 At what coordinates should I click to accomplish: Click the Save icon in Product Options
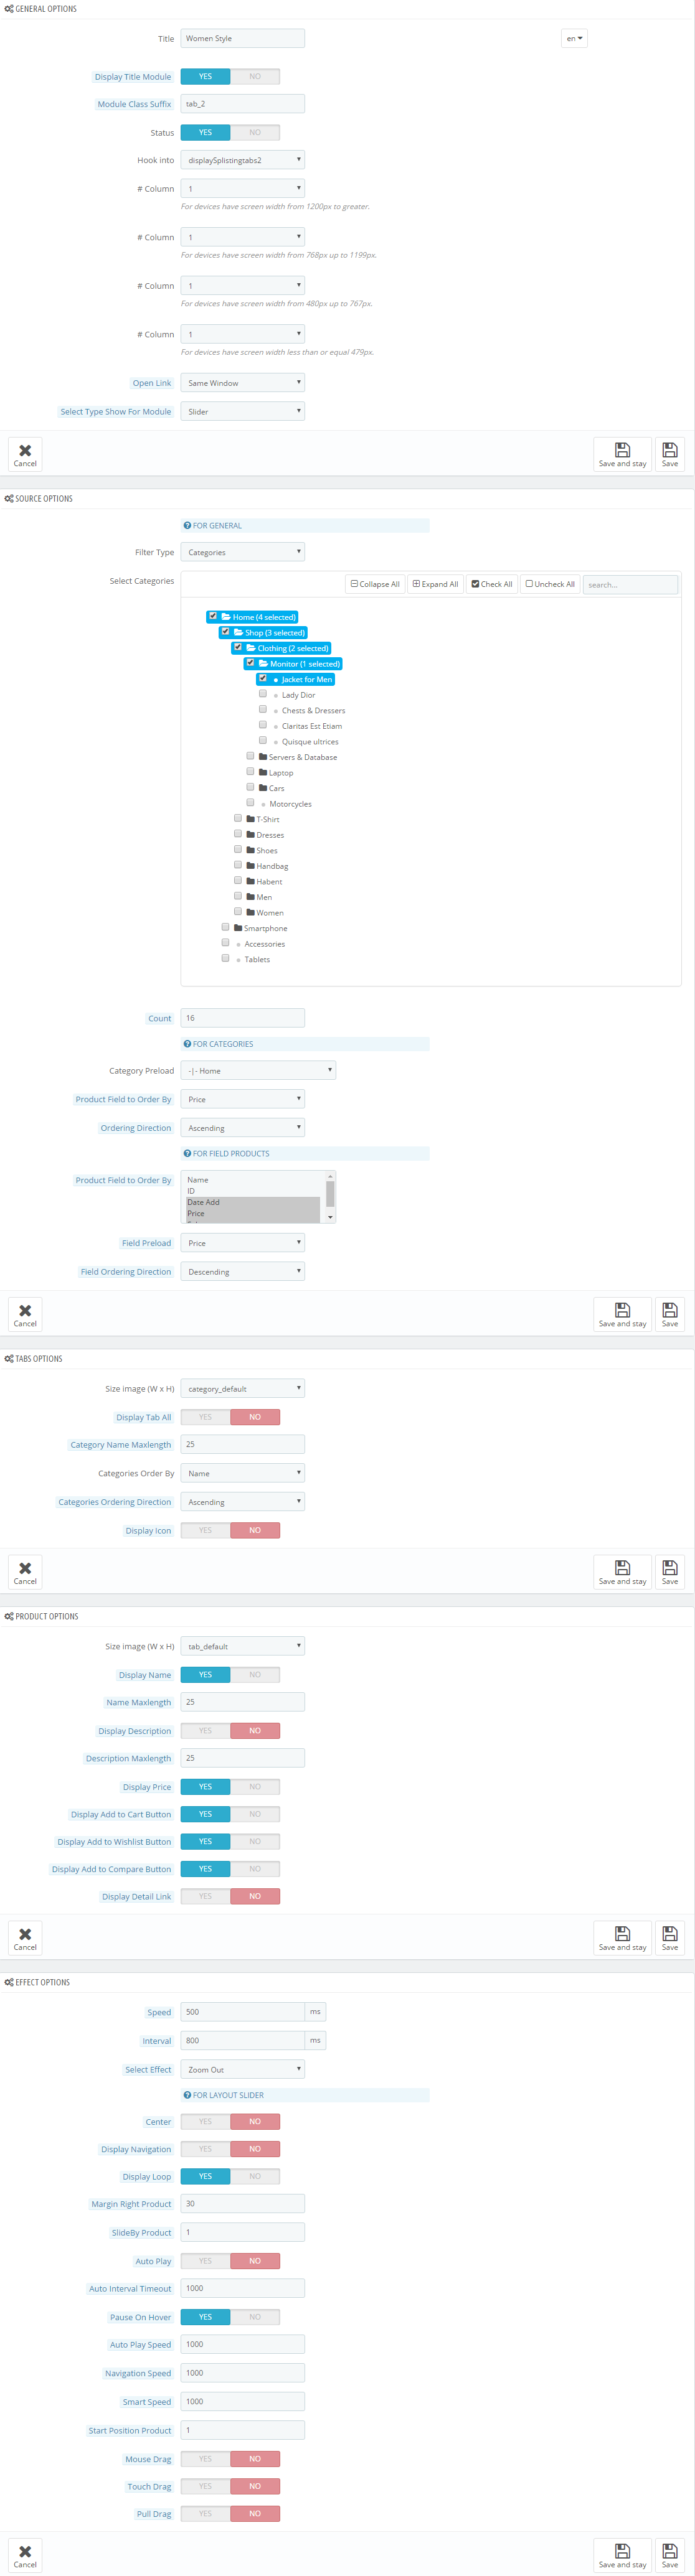pos(670,1934)
